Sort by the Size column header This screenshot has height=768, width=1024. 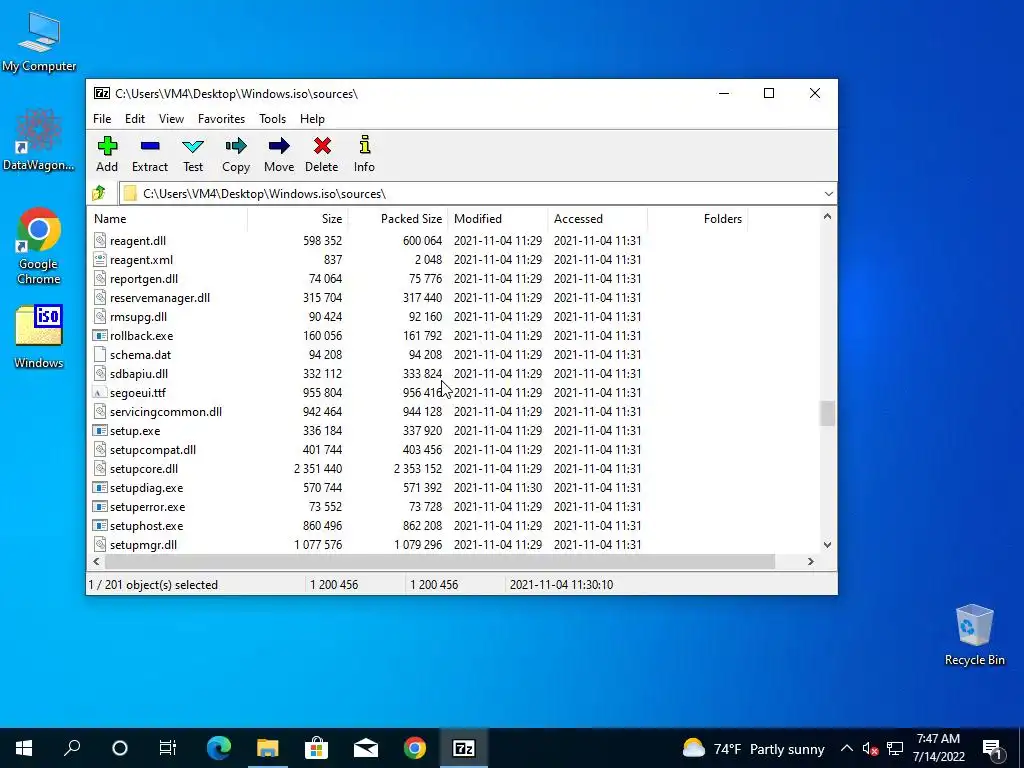[297, 219]
